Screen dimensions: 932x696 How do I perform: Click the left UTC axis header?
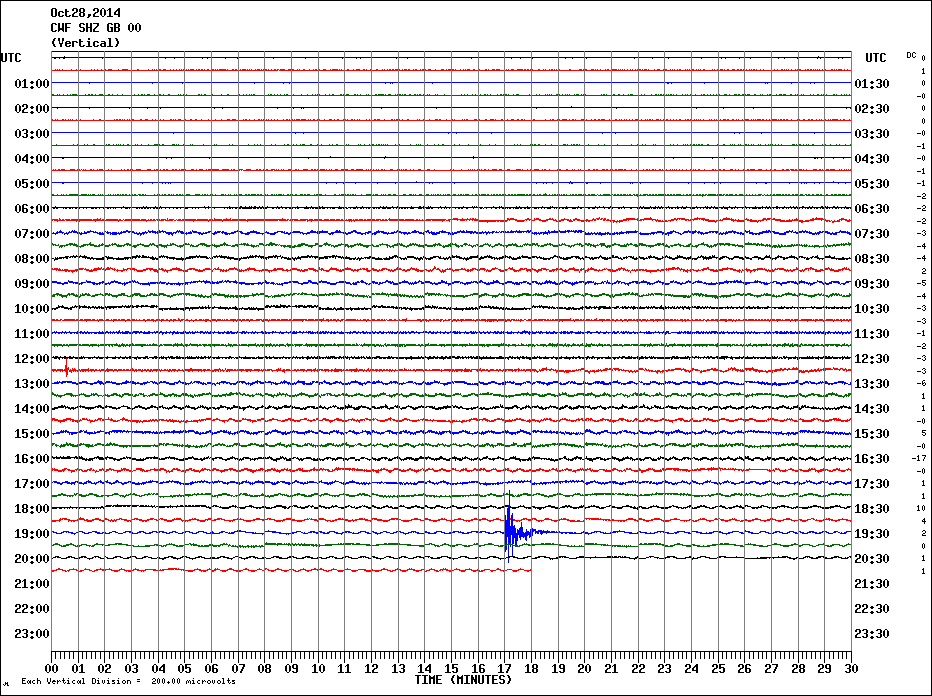click(x=11, y=58)
